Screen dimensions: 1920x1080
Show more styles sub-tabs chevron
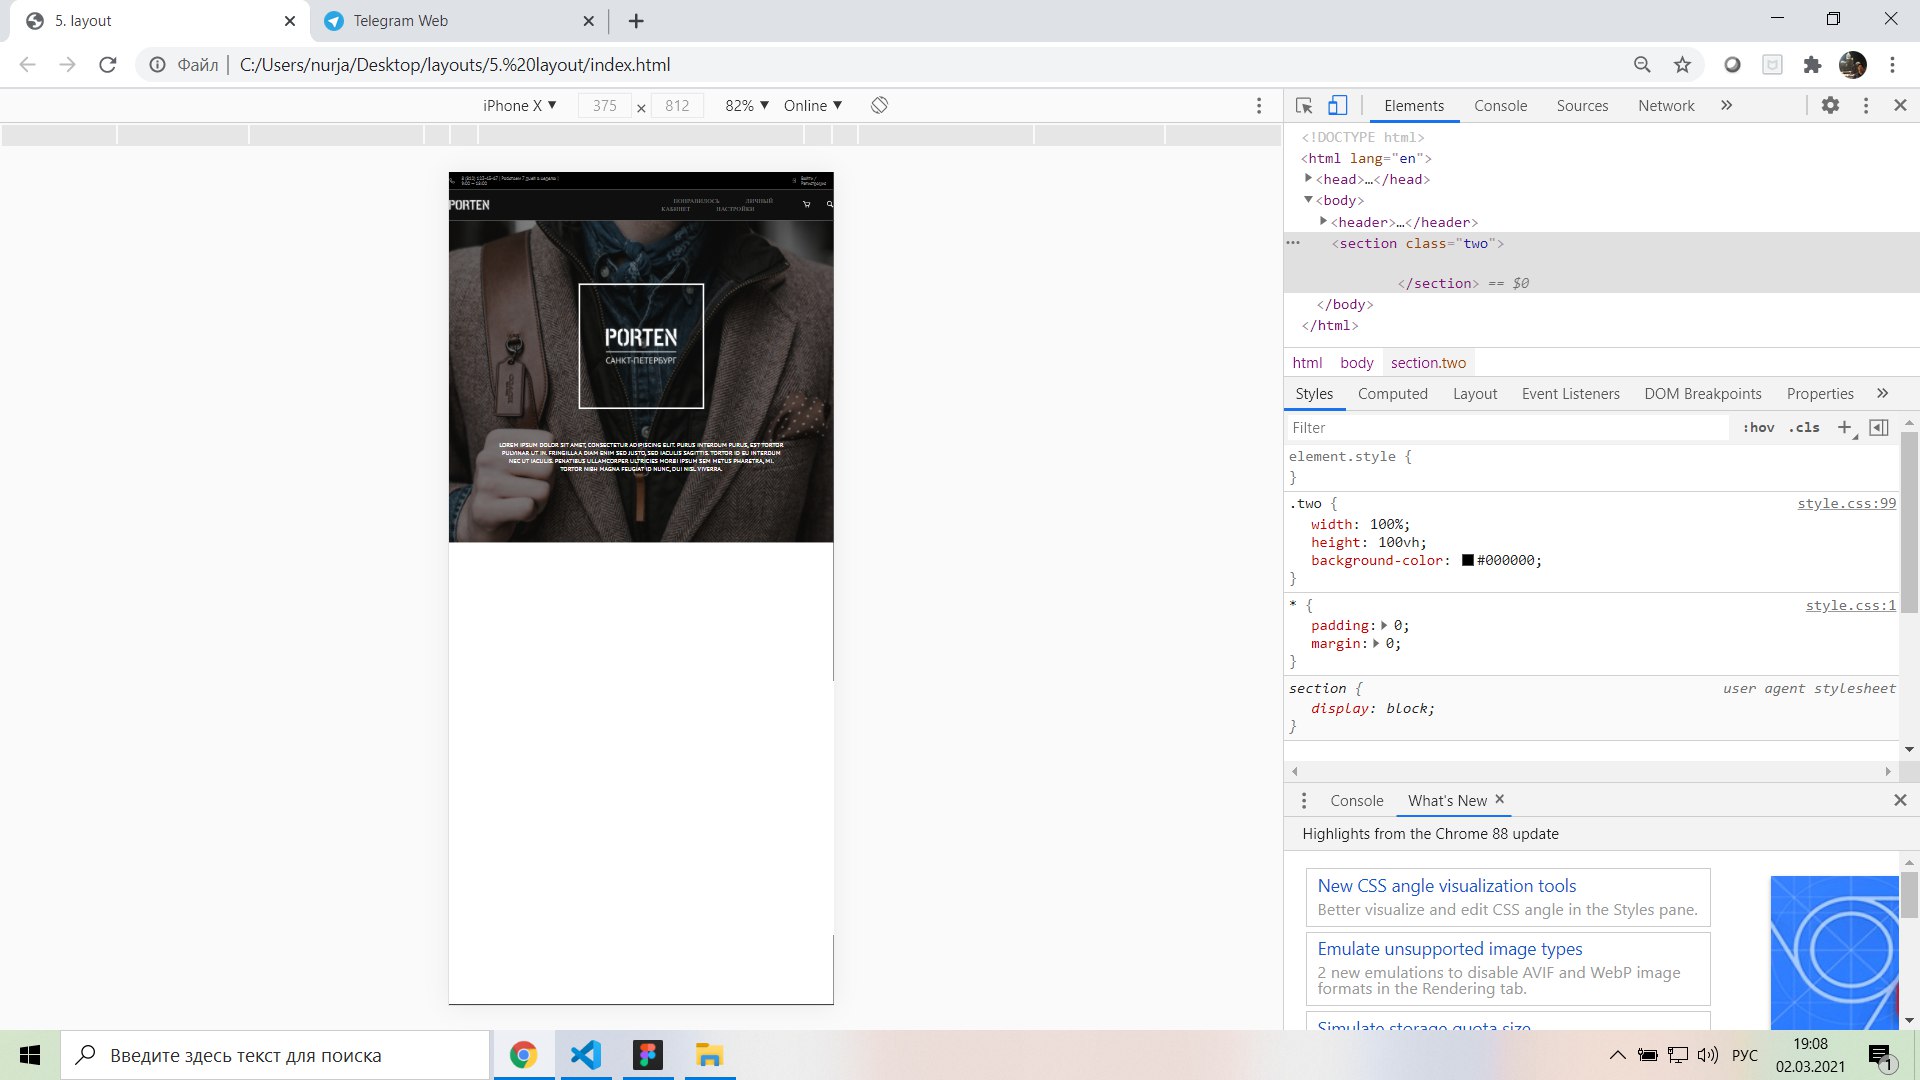[1883, 393]
